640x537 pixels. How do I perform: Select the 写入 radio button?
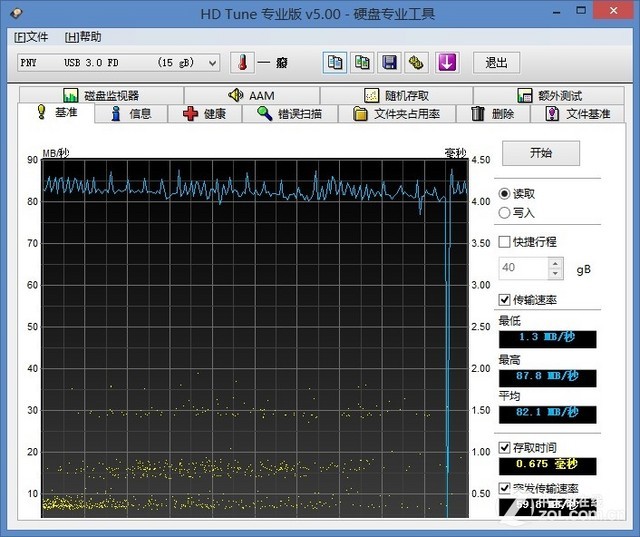(504, 212)
